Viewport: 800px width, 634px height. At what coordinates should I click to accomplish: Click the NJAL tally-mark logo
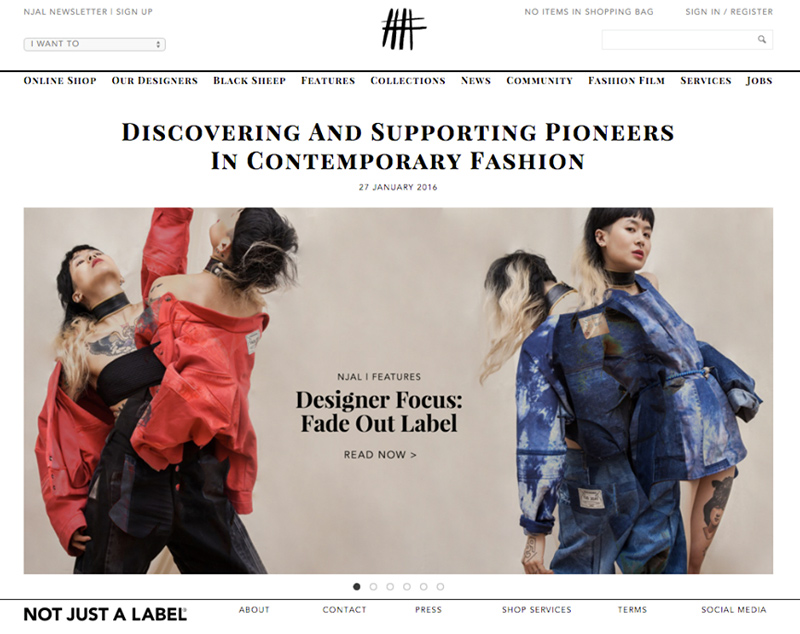(x=404, y=29)
